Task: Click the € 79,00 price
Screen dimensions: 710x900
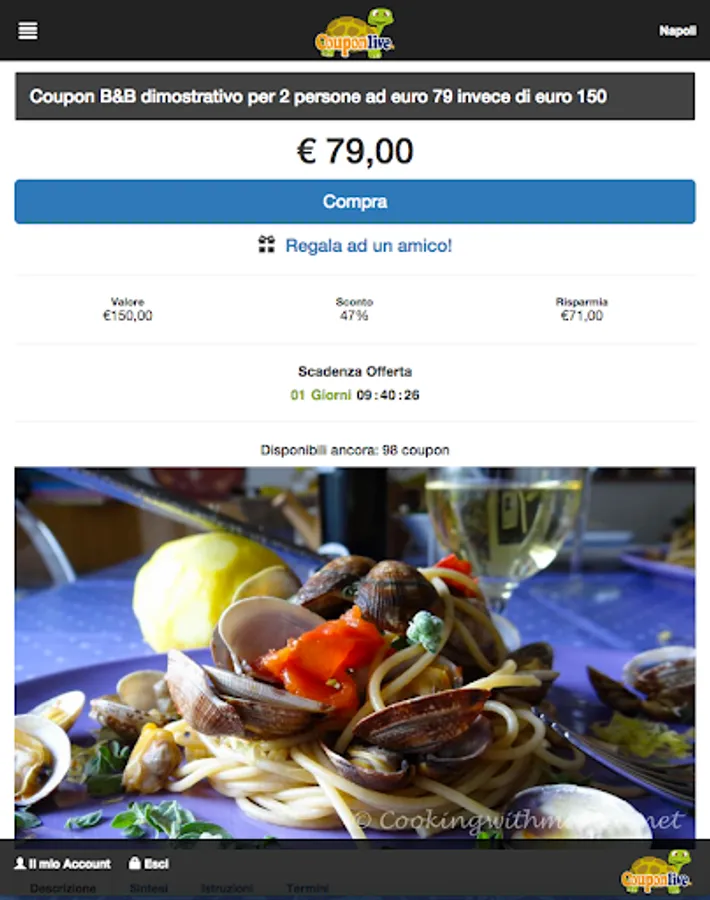Action: coord(355,151)
